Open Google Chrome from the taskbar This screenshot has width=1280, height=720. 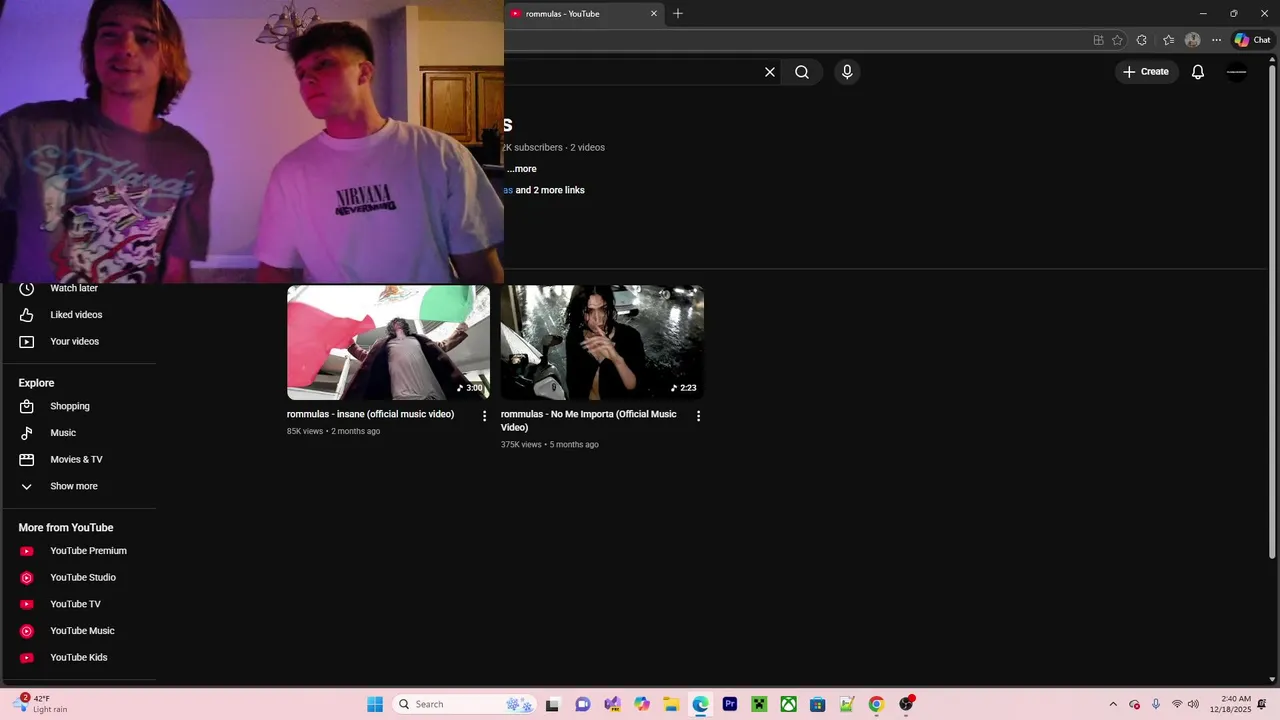pyautogui.click(x=876, y=704)
